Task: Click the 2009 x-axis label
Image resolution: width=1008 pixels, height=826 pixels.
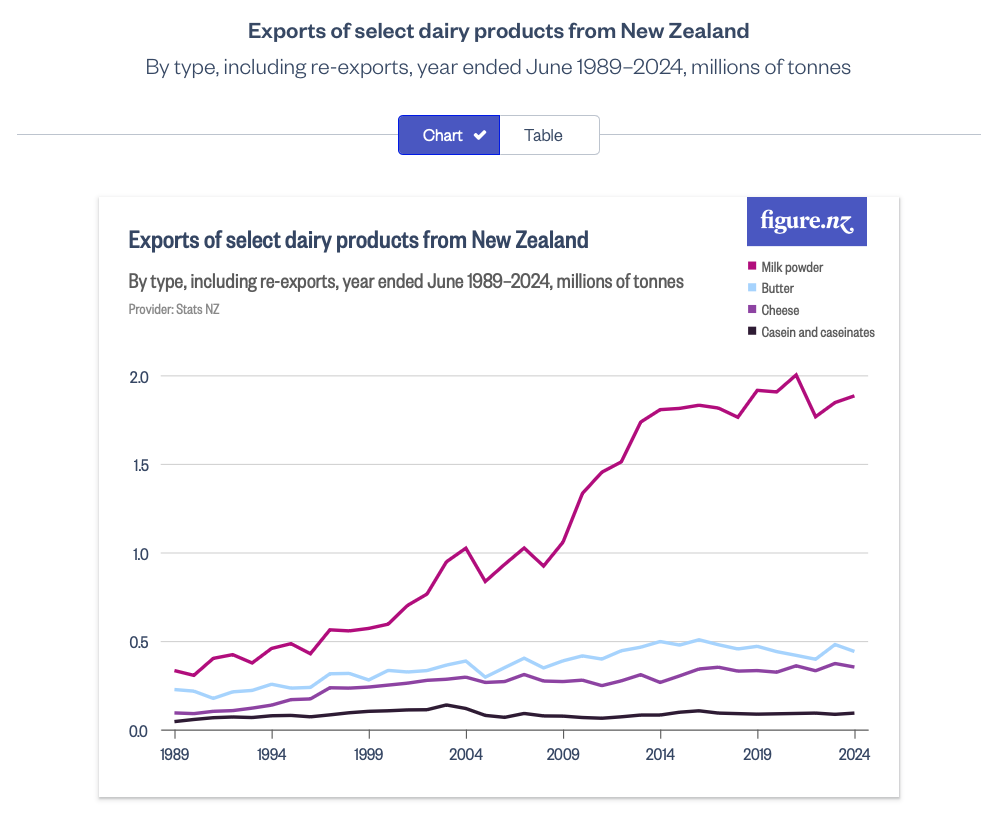Action: pyautogui.click(x=563, y=755)
